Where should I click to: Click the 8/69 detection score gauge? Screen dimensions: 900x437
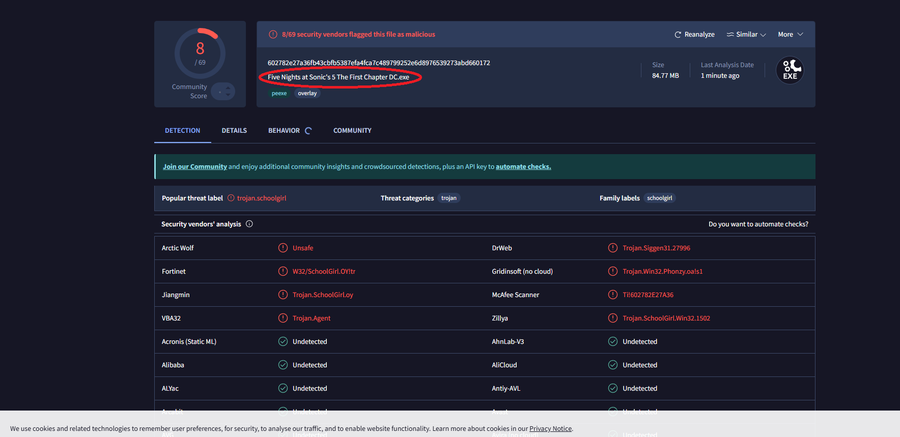(200, 55)
